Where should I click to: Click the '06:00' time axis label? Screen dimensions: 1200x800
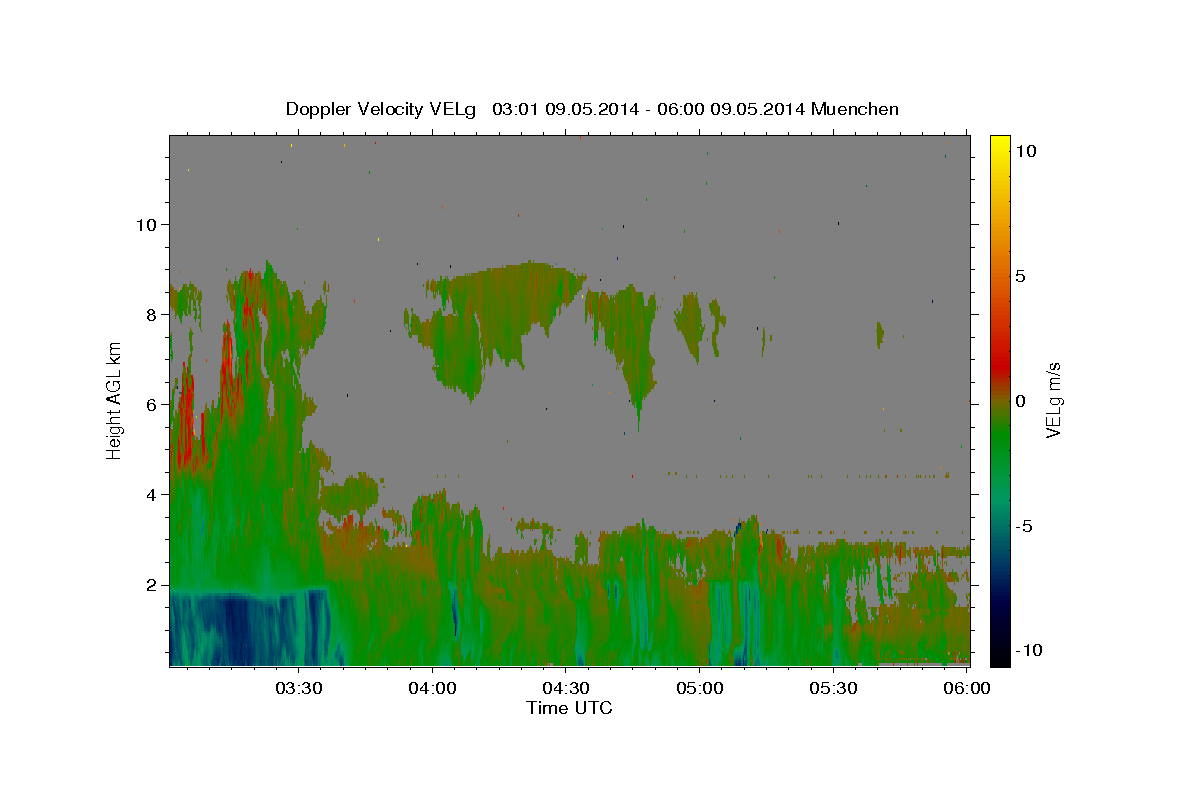pos(967,688)
